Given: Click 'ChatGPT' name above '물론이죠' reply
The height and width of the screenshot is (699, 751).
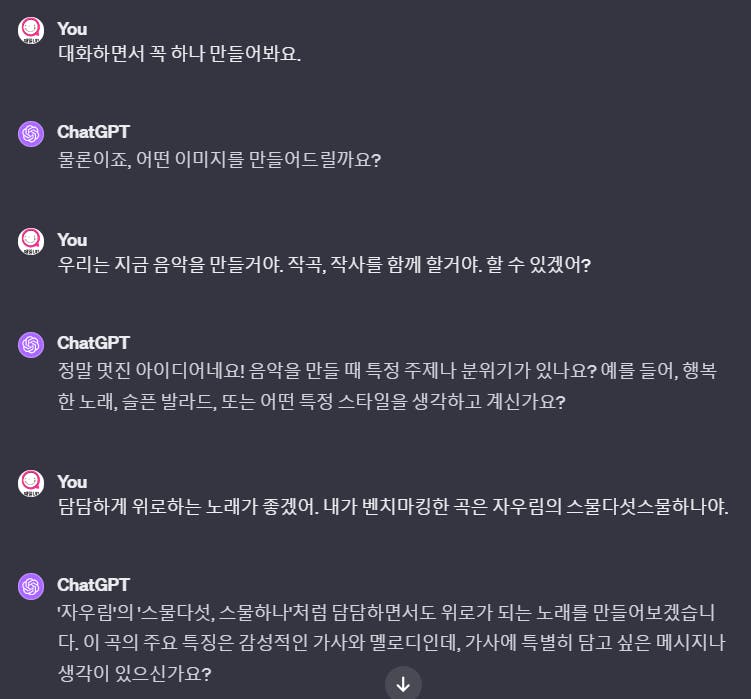Looking at the screenshot, I should coord(93,132).
